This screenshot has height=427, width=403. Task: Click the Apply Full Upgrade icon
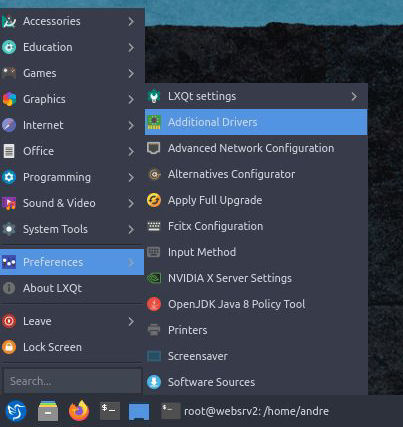[x=154, y=200]
